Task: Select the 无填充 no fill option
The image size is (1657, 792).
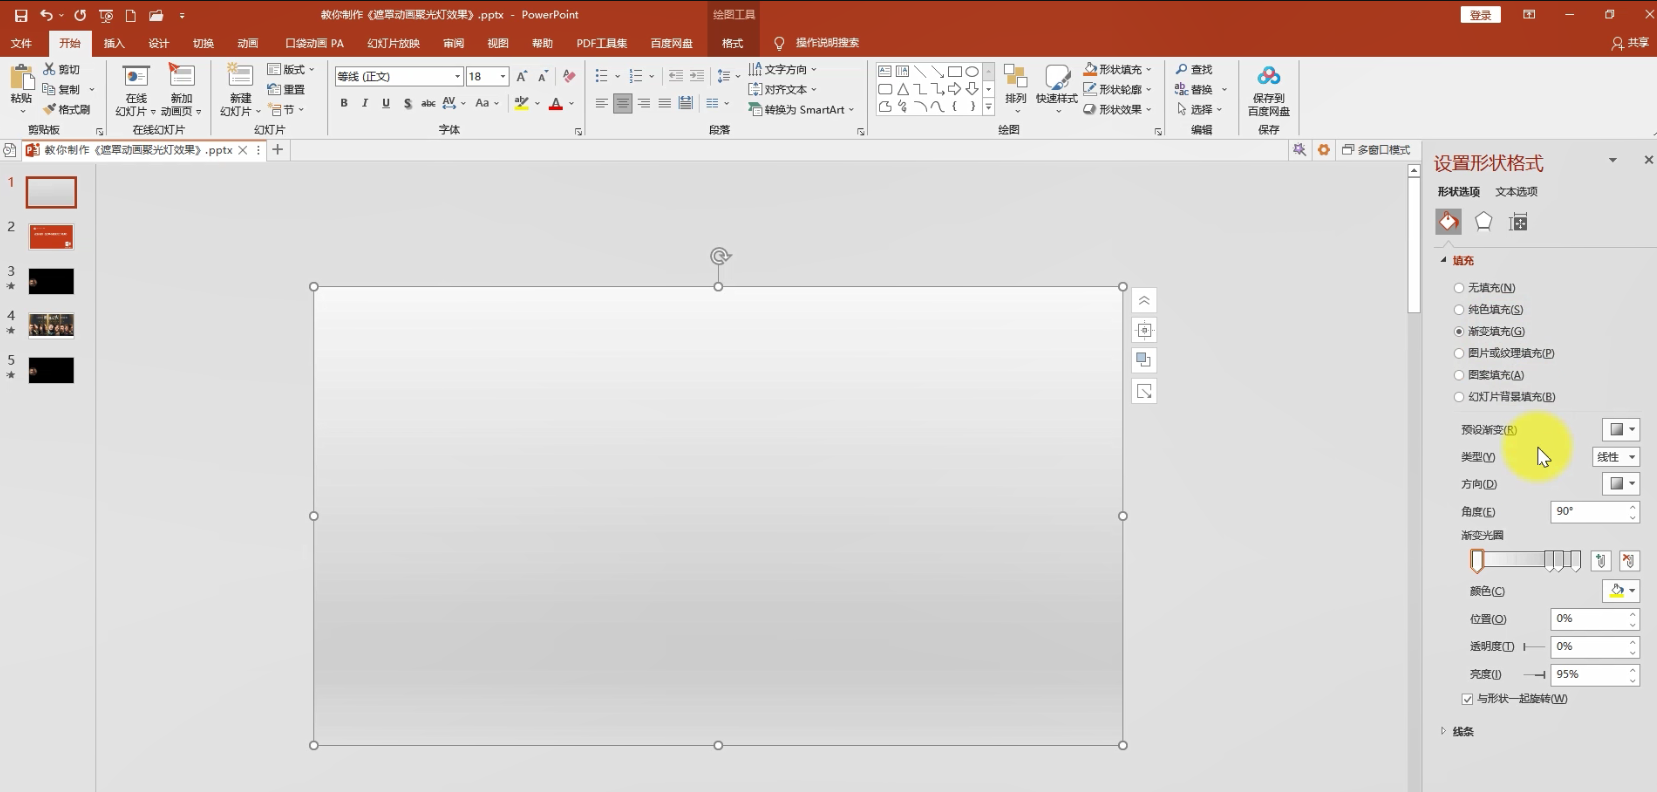Action: click(x=1459, y=288)
